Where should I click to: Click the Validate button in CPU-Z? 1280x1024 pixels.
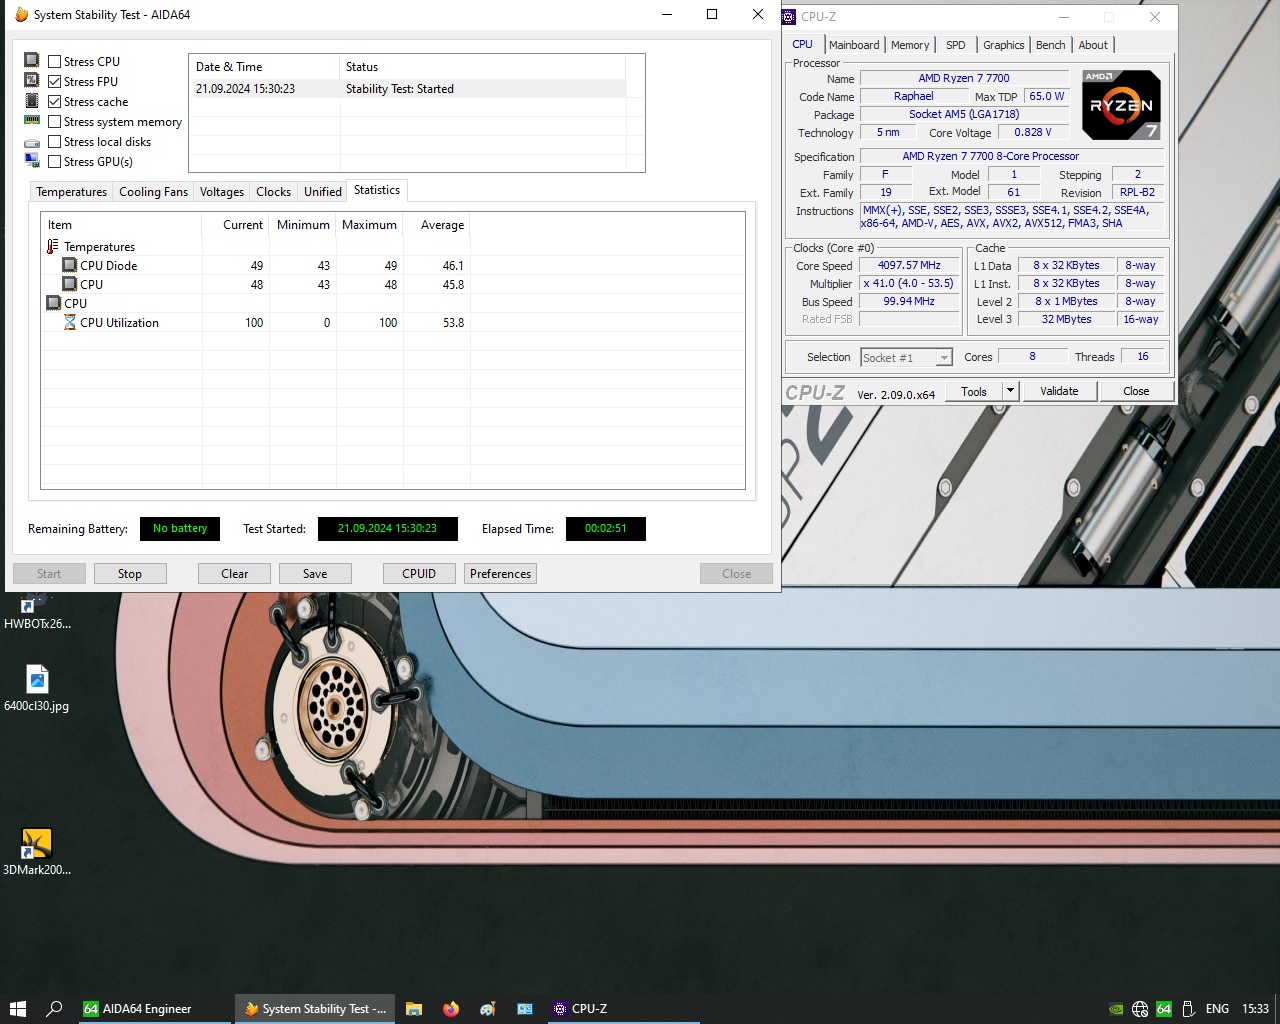click(1059, 391)
